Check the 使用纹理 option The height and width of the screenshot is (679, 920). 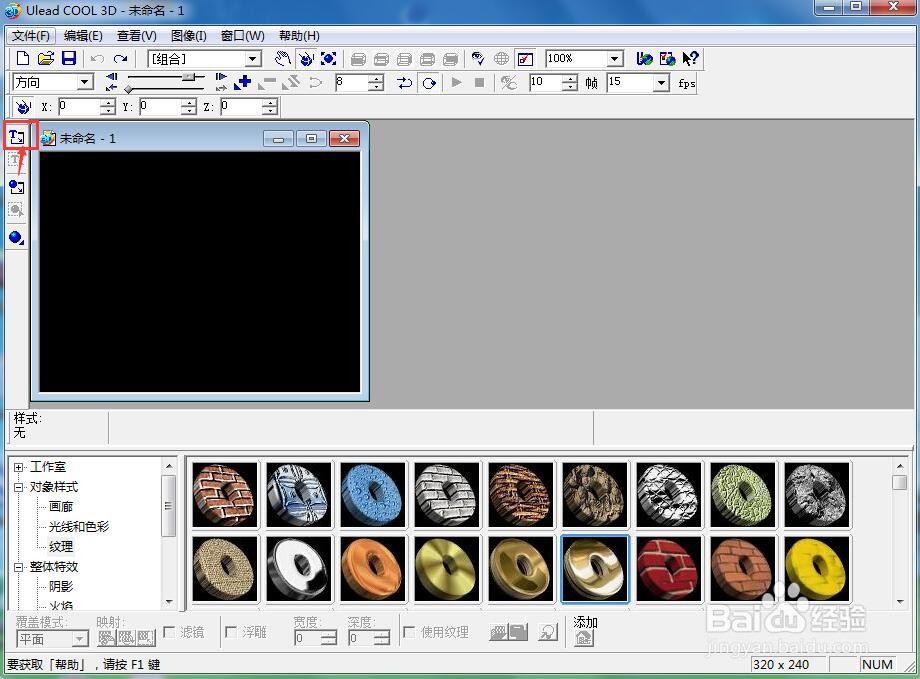[x=409, y=632]
